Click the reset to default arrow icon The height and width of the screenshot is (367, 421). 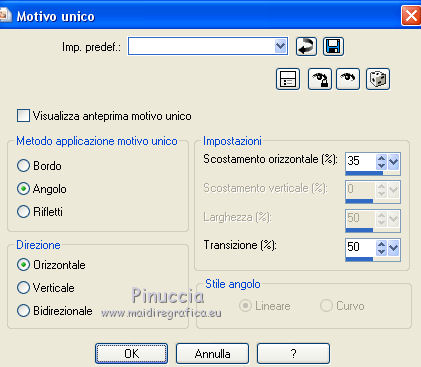coord(306,46)
